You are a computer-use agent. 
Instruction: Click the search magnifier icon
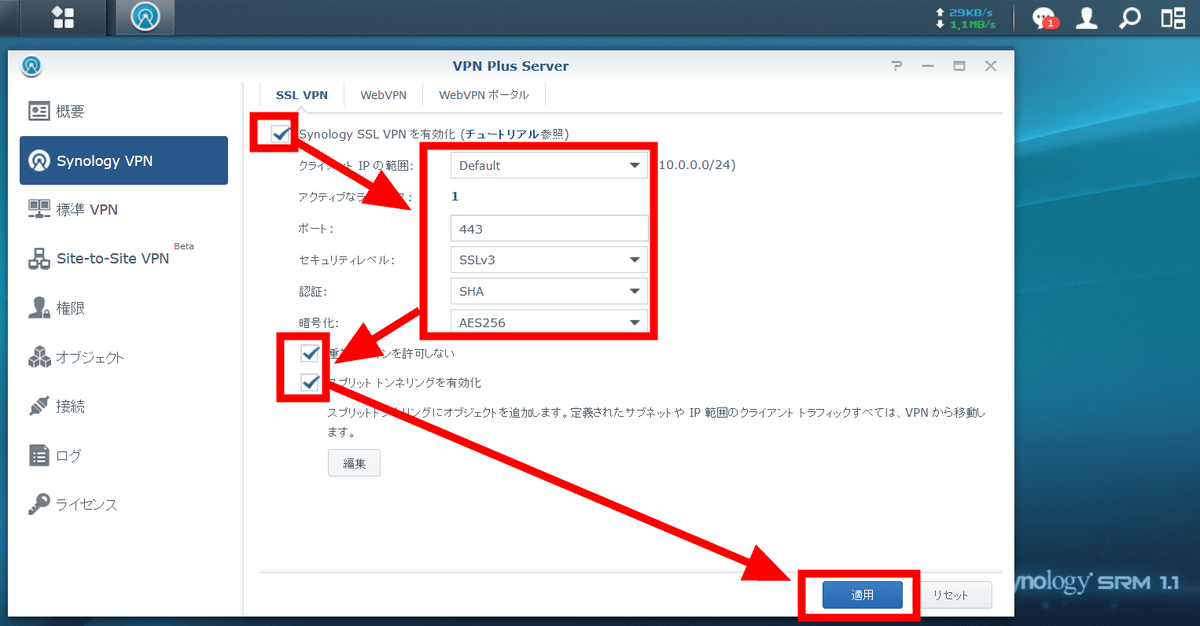(x=1130, y=18)
